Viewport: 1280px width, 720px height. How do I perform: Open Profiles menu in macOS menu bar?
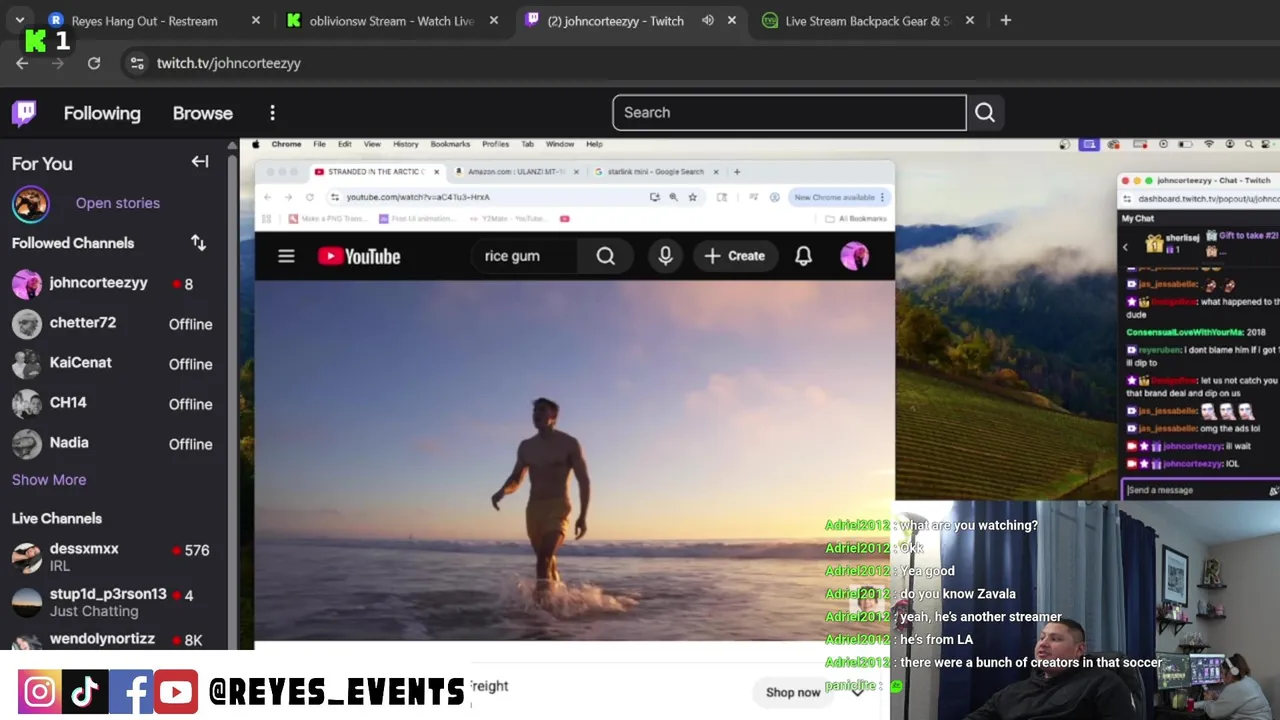pyautogui.click(x=495, y=144)
